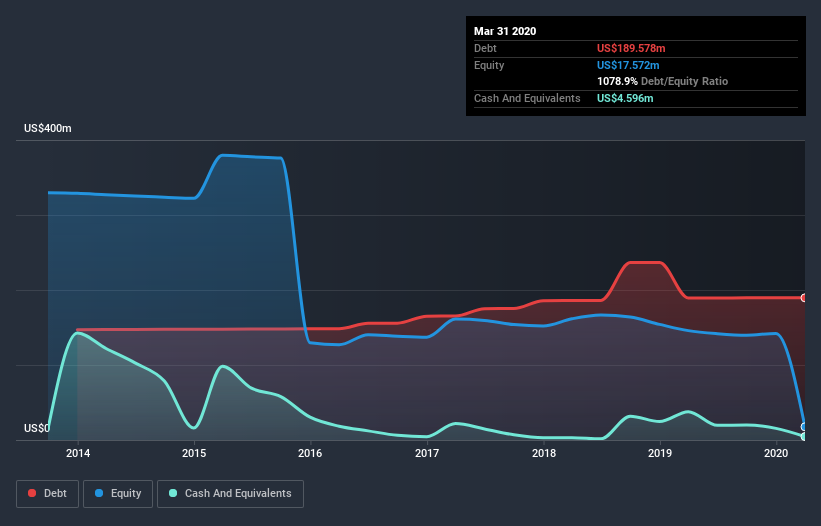Select the teal Cash endpoint marker
This screenshot has height=526, width=821.
pyautogui.click(x=804, y=436)
